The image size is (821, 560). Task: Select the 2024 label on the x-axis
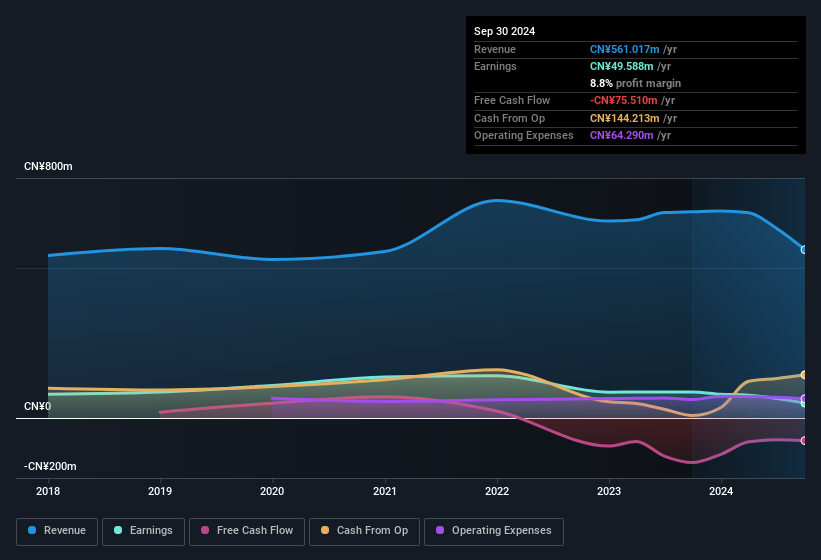point(721,491)
